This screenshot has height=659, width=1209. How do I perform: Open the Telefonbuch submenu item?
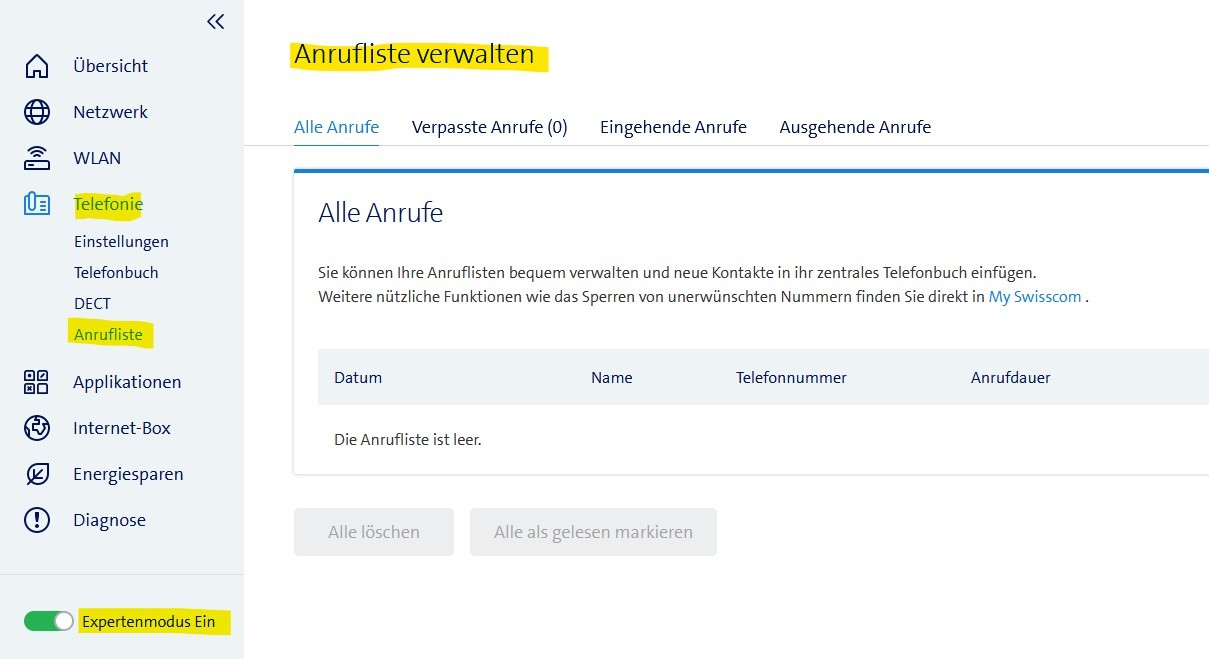(116, 272)
